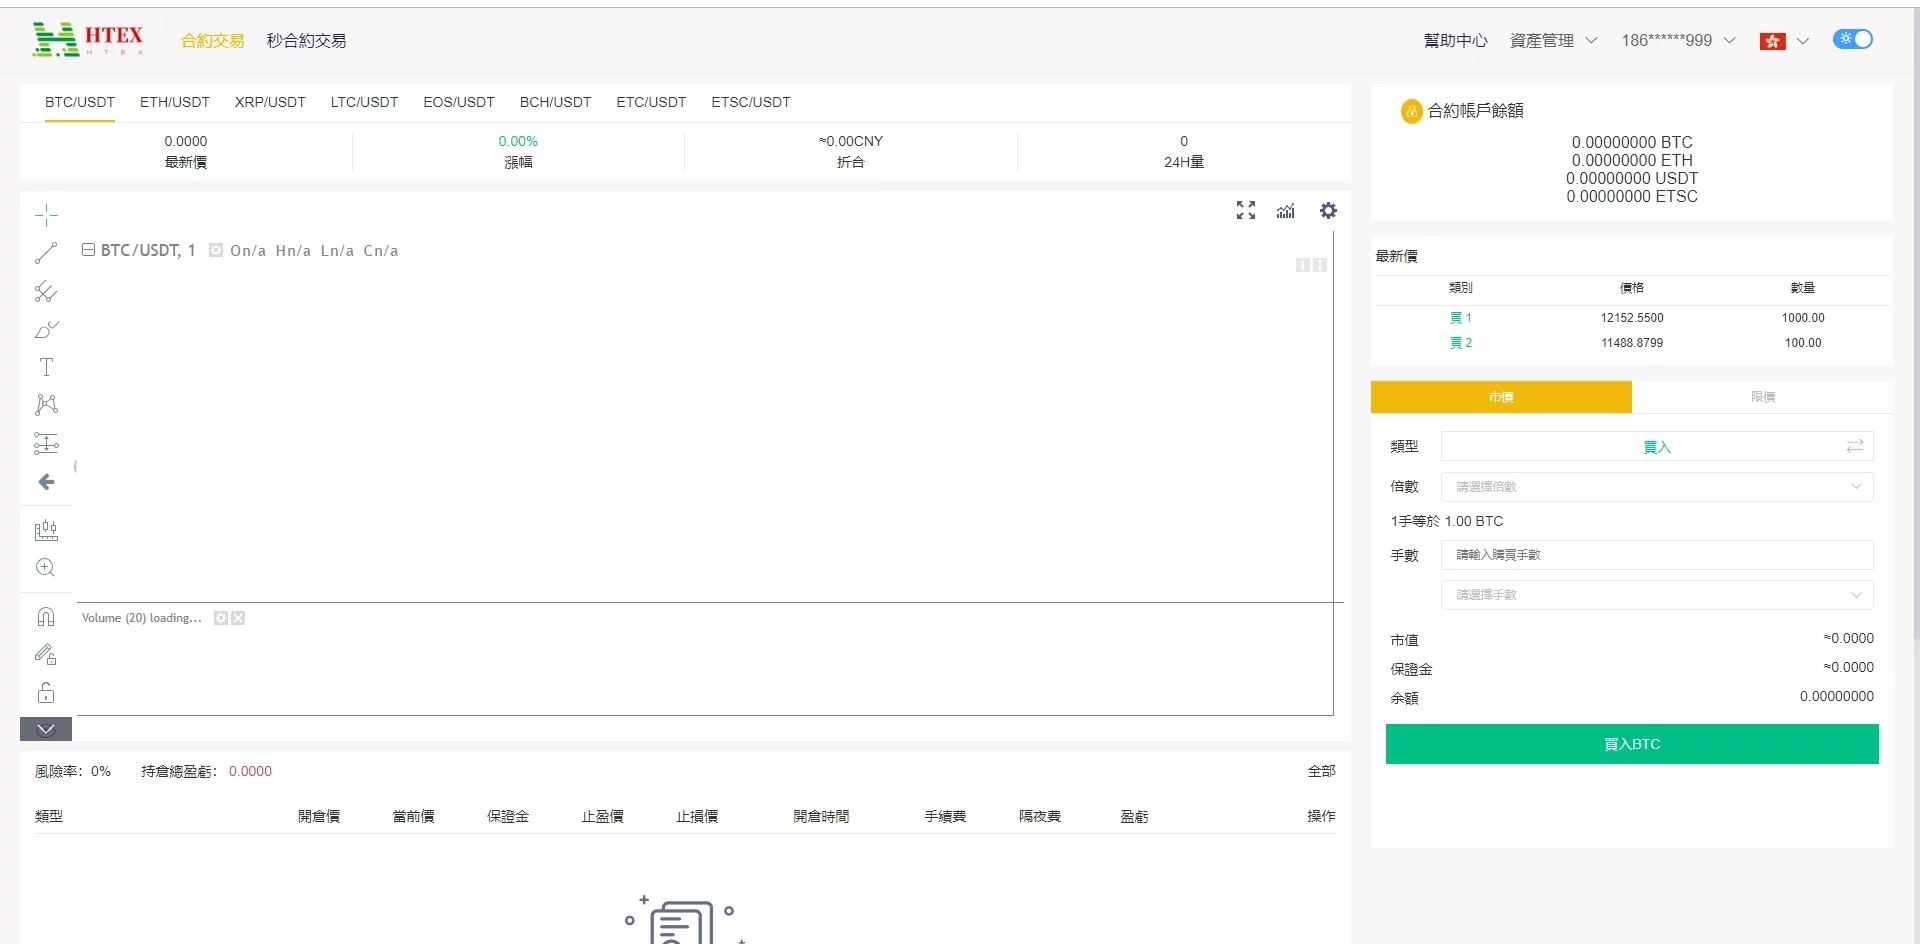
Task: Switch to the 限價 limit order tab
Action: [1762, 397]
